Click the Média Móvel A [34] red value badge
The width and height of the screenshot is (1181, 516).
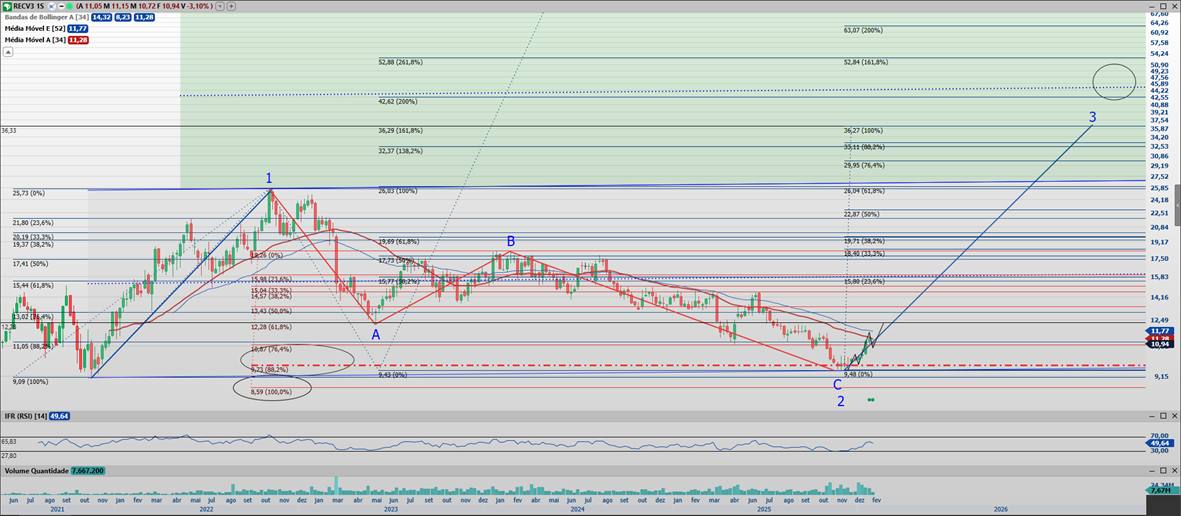(x=78, y=40)
